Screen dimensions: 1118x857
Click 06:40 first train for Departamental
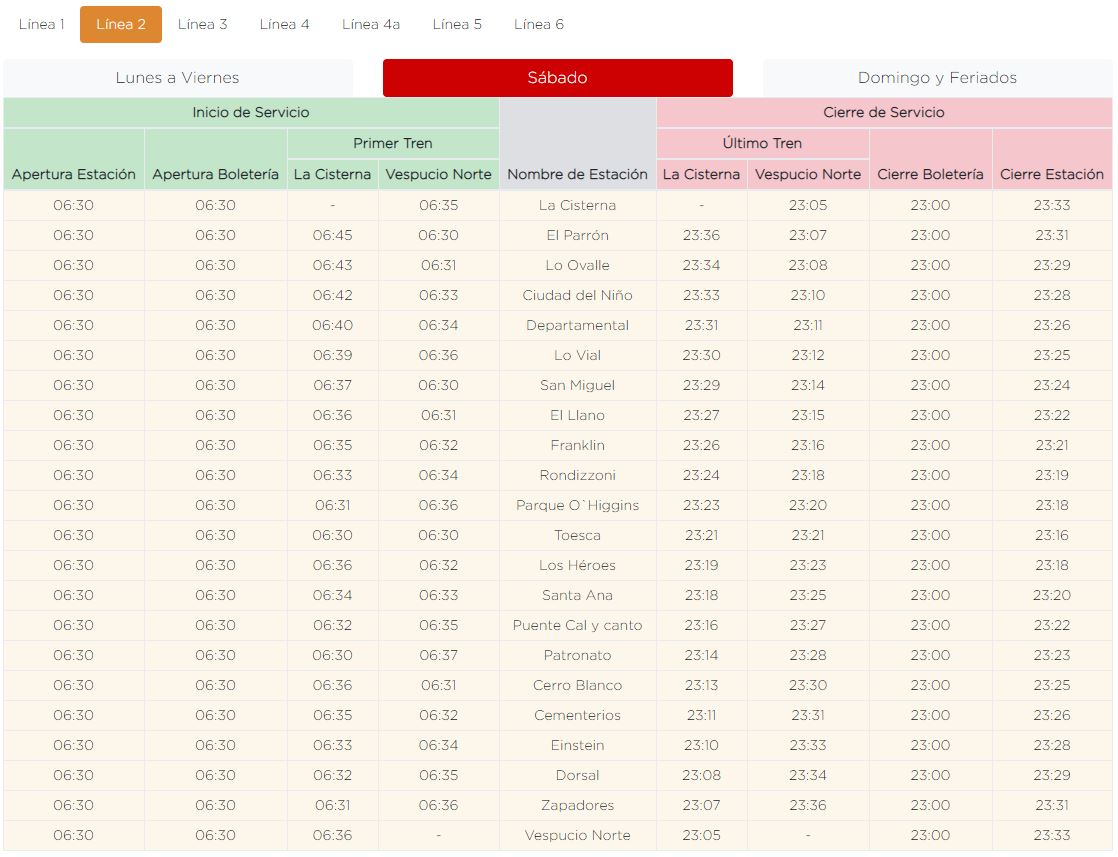coord(332,325)
